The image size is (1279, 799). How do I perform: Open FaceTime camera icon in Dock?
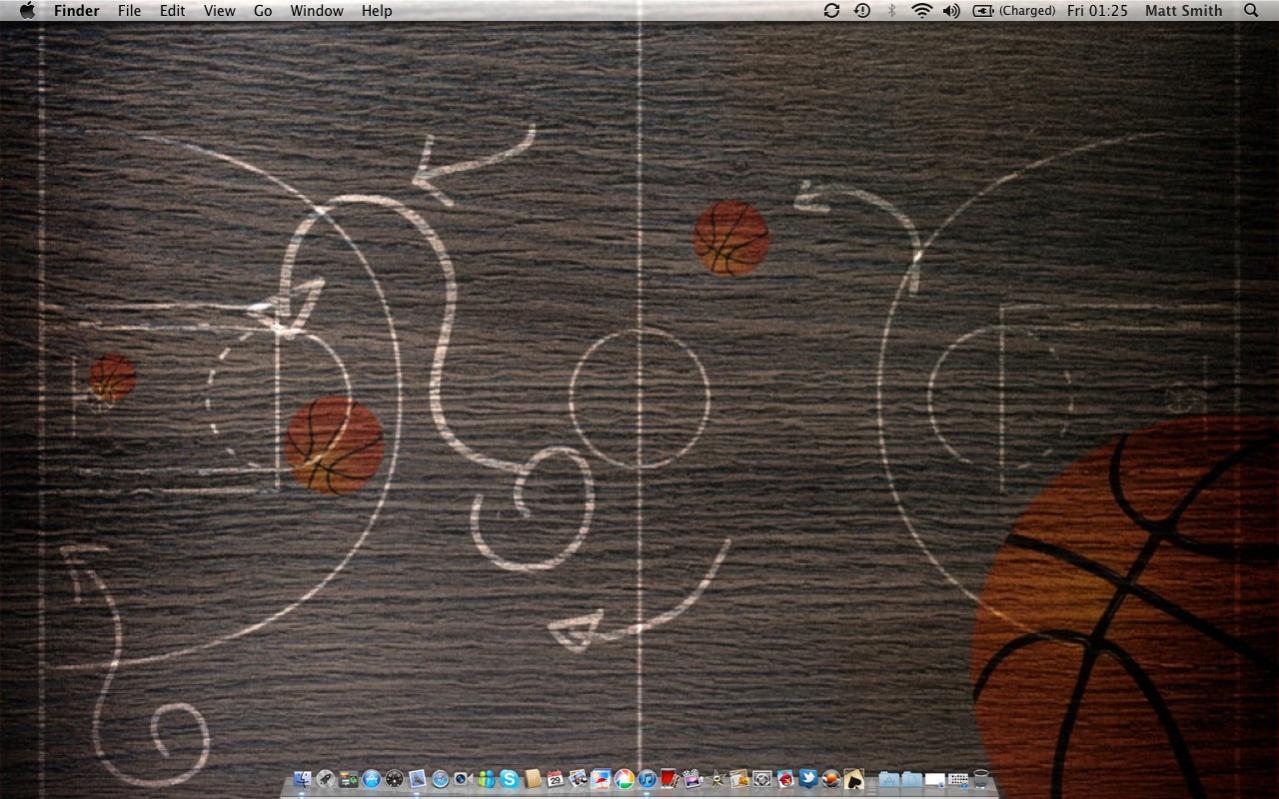click(463, 779)
